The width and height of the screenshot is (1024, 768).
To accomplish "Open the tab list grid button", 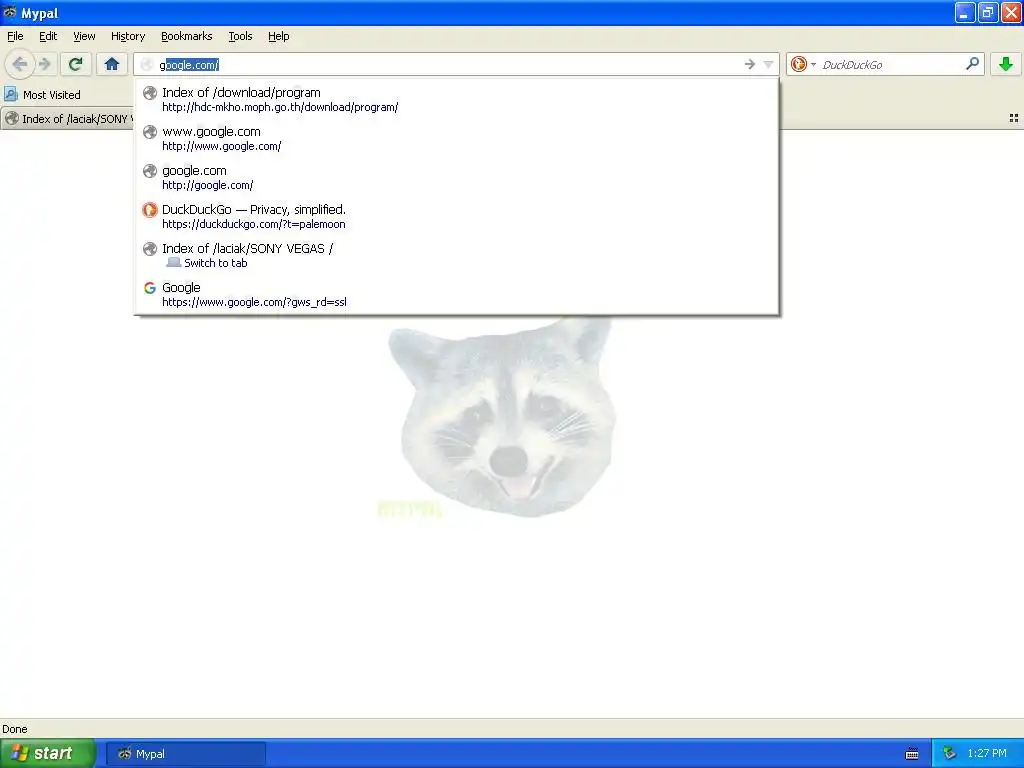I will click(x=1014, y=118).
